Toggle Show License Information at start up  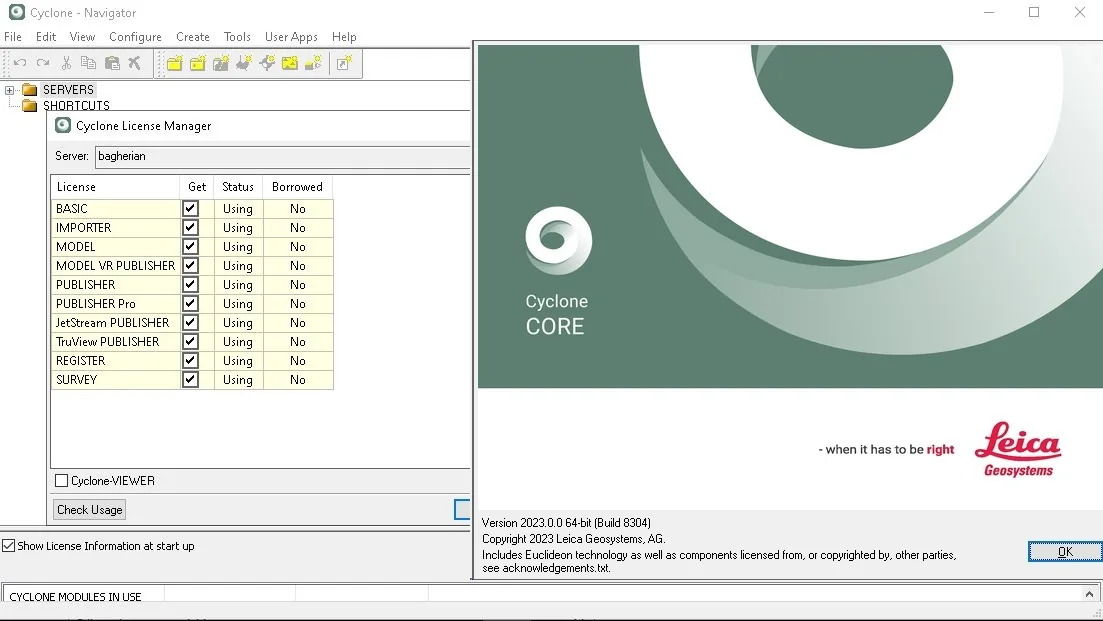[8, 546]
